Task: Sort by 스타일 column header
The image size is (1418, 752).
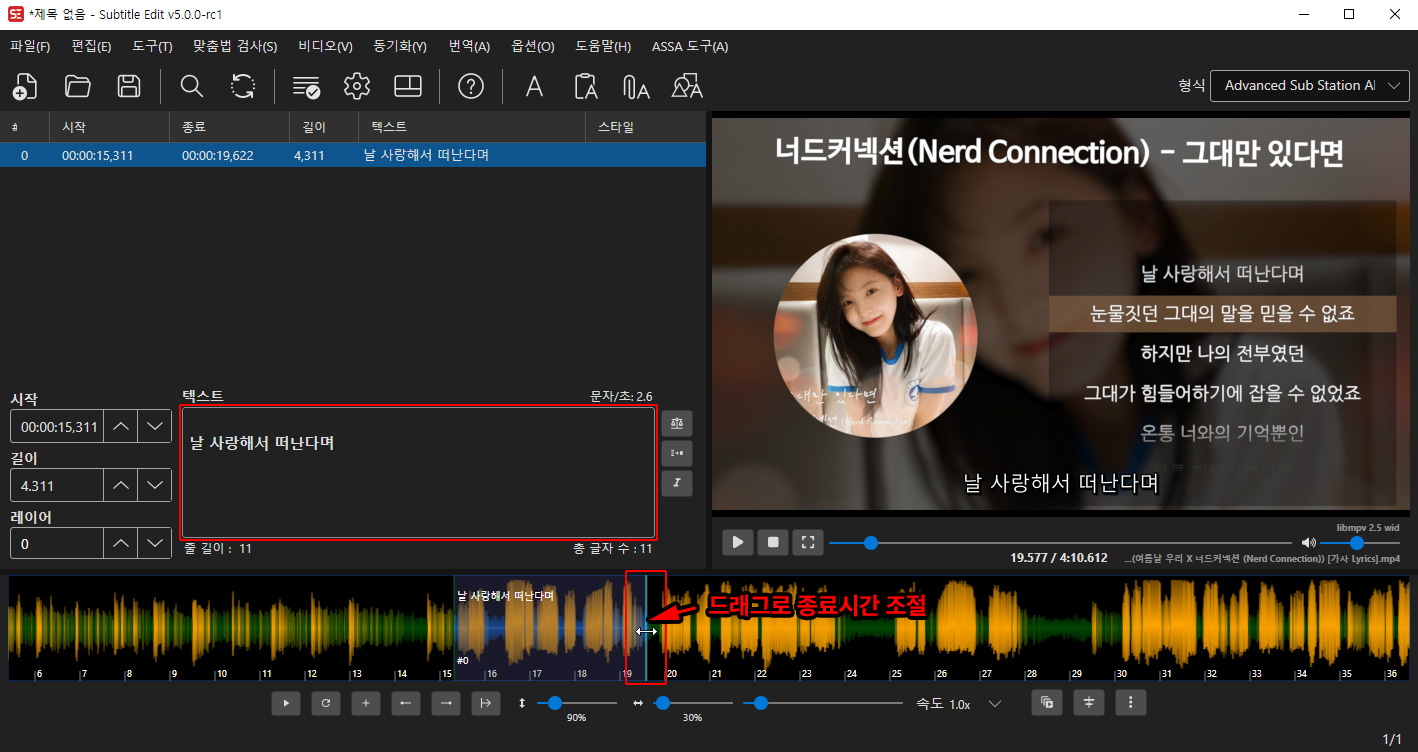Action: 645,127
